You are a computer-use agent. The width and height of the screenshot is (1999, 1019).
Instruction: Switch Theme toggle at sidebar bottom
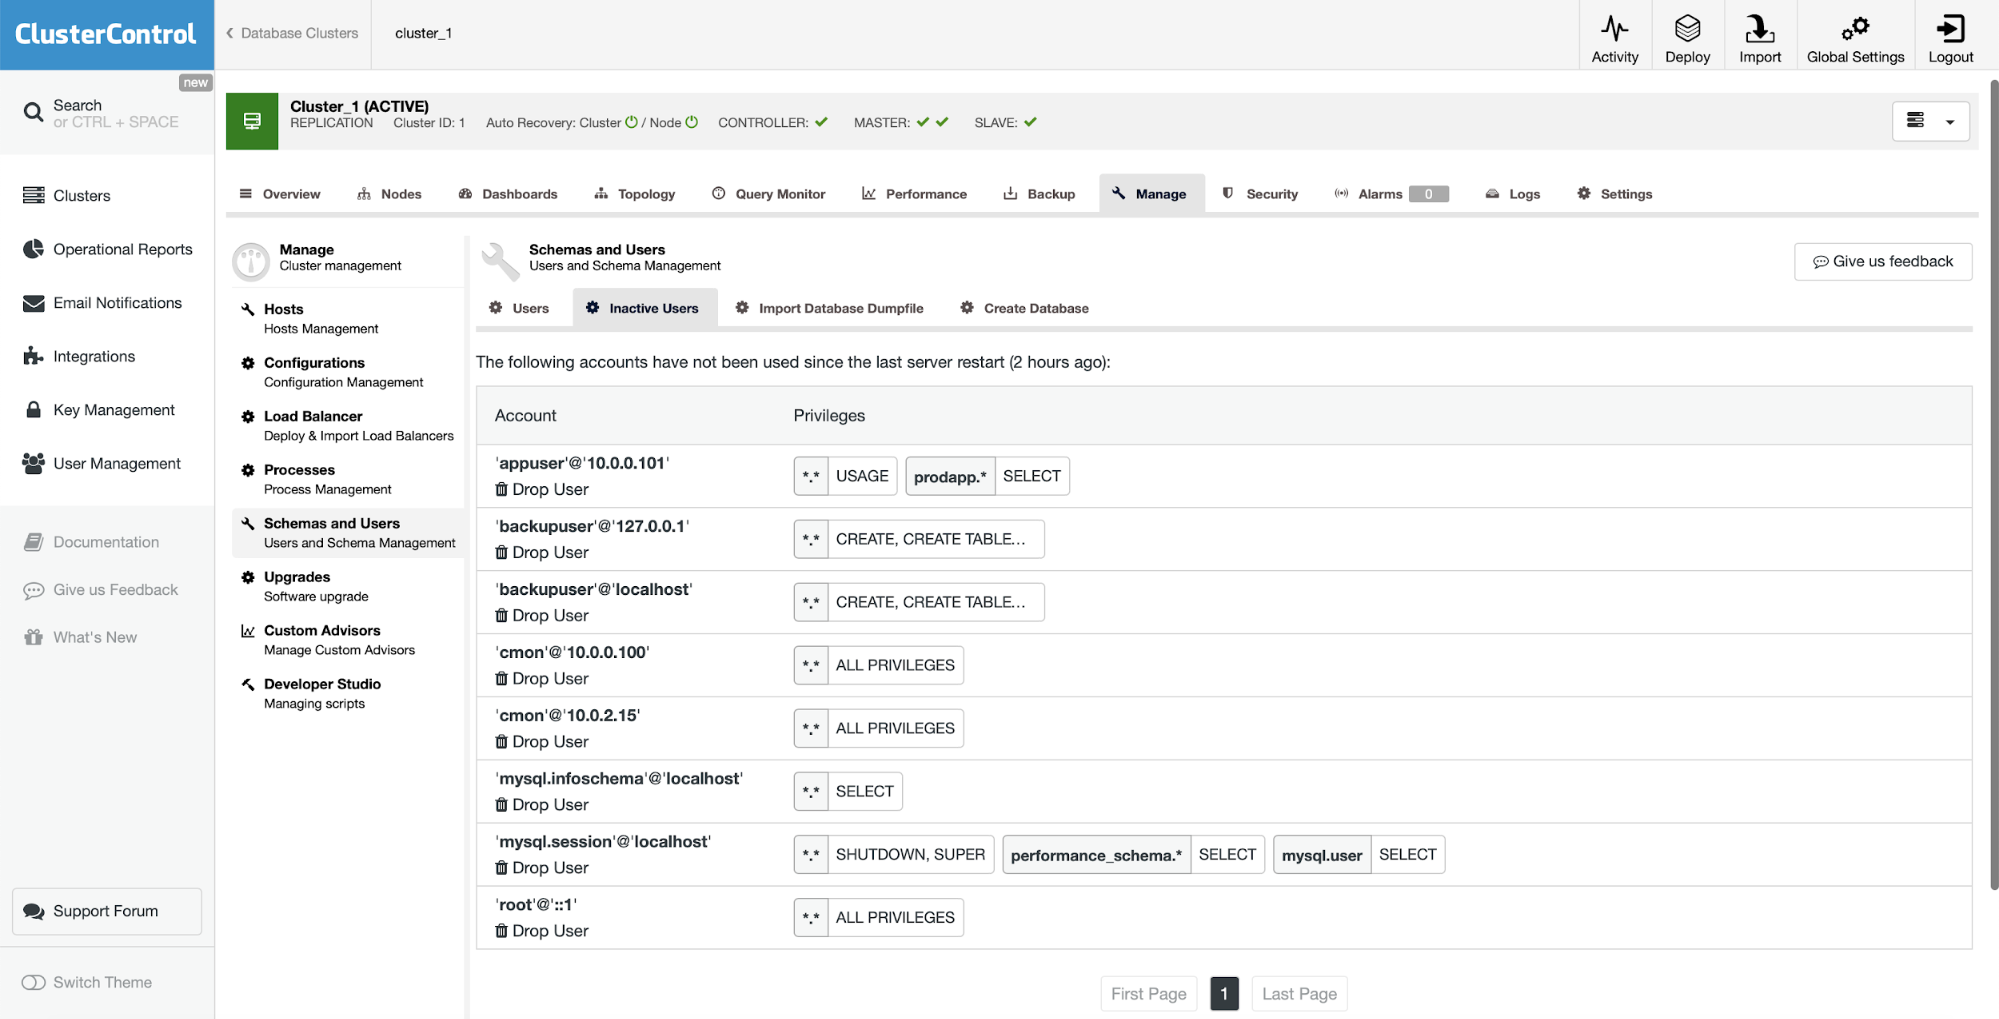pyautogui.click(x=33, y=982)
